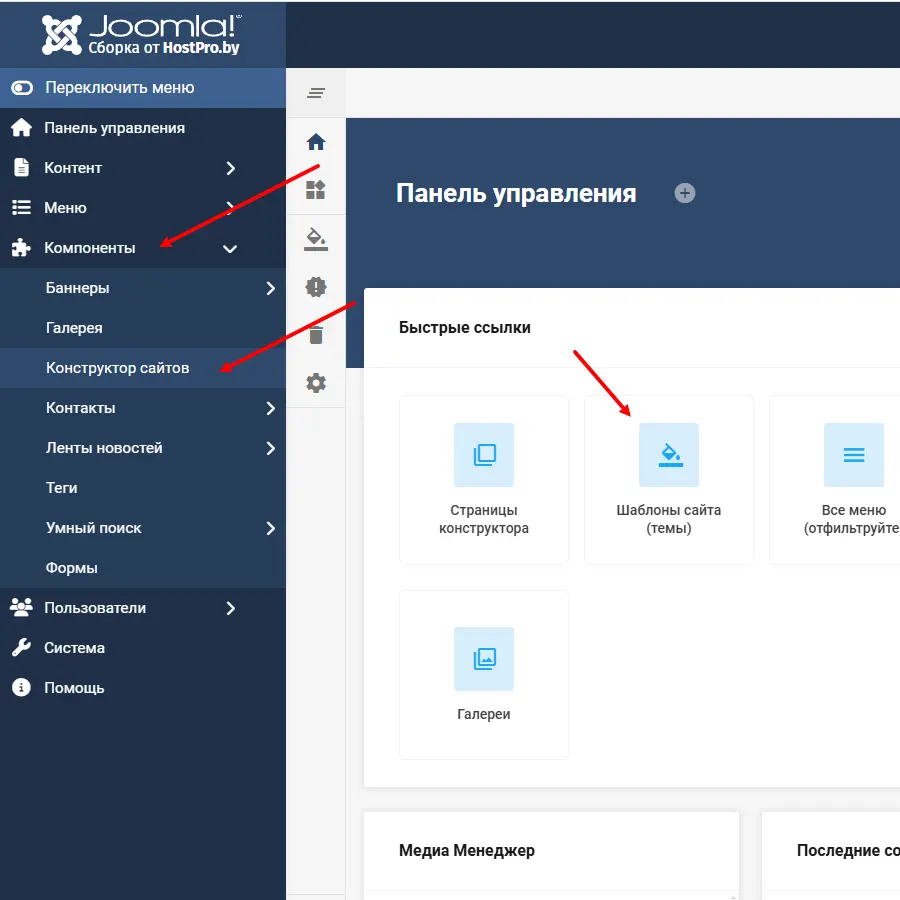Open the blocks grid icon in the sidebar
The image size is (900, 900).
click(x=316, y=190)
